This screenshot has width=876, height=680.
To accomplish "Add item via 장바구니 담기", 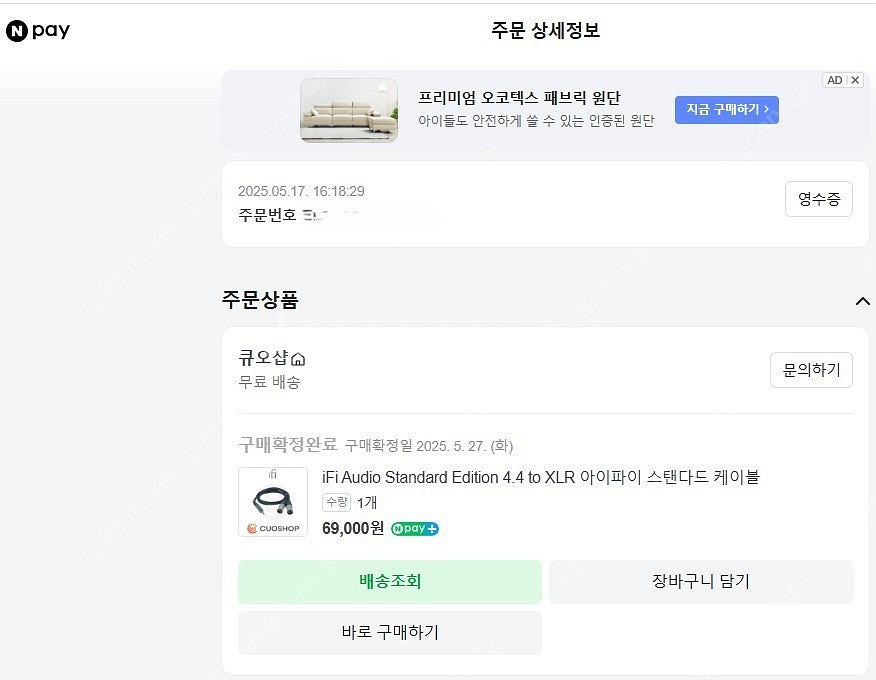I will (x=700, y=581).
